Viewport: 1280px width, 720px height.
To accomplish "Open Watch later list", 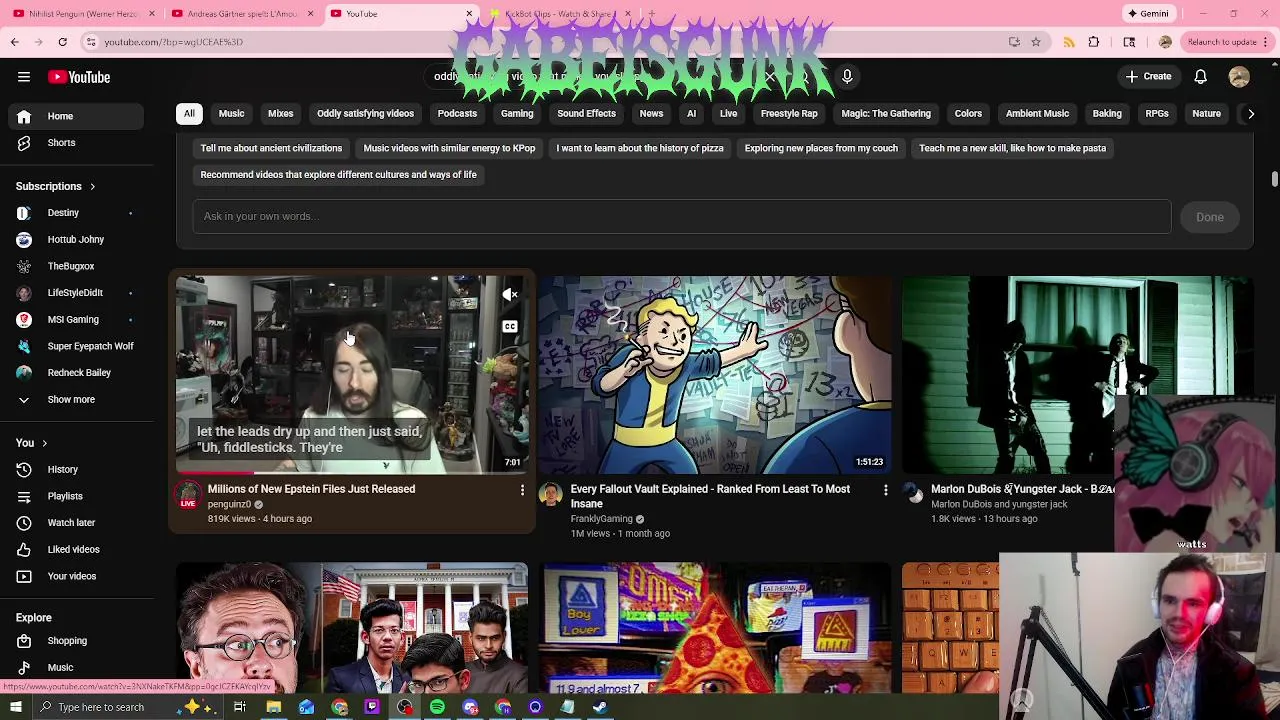I will coord(77,523).
